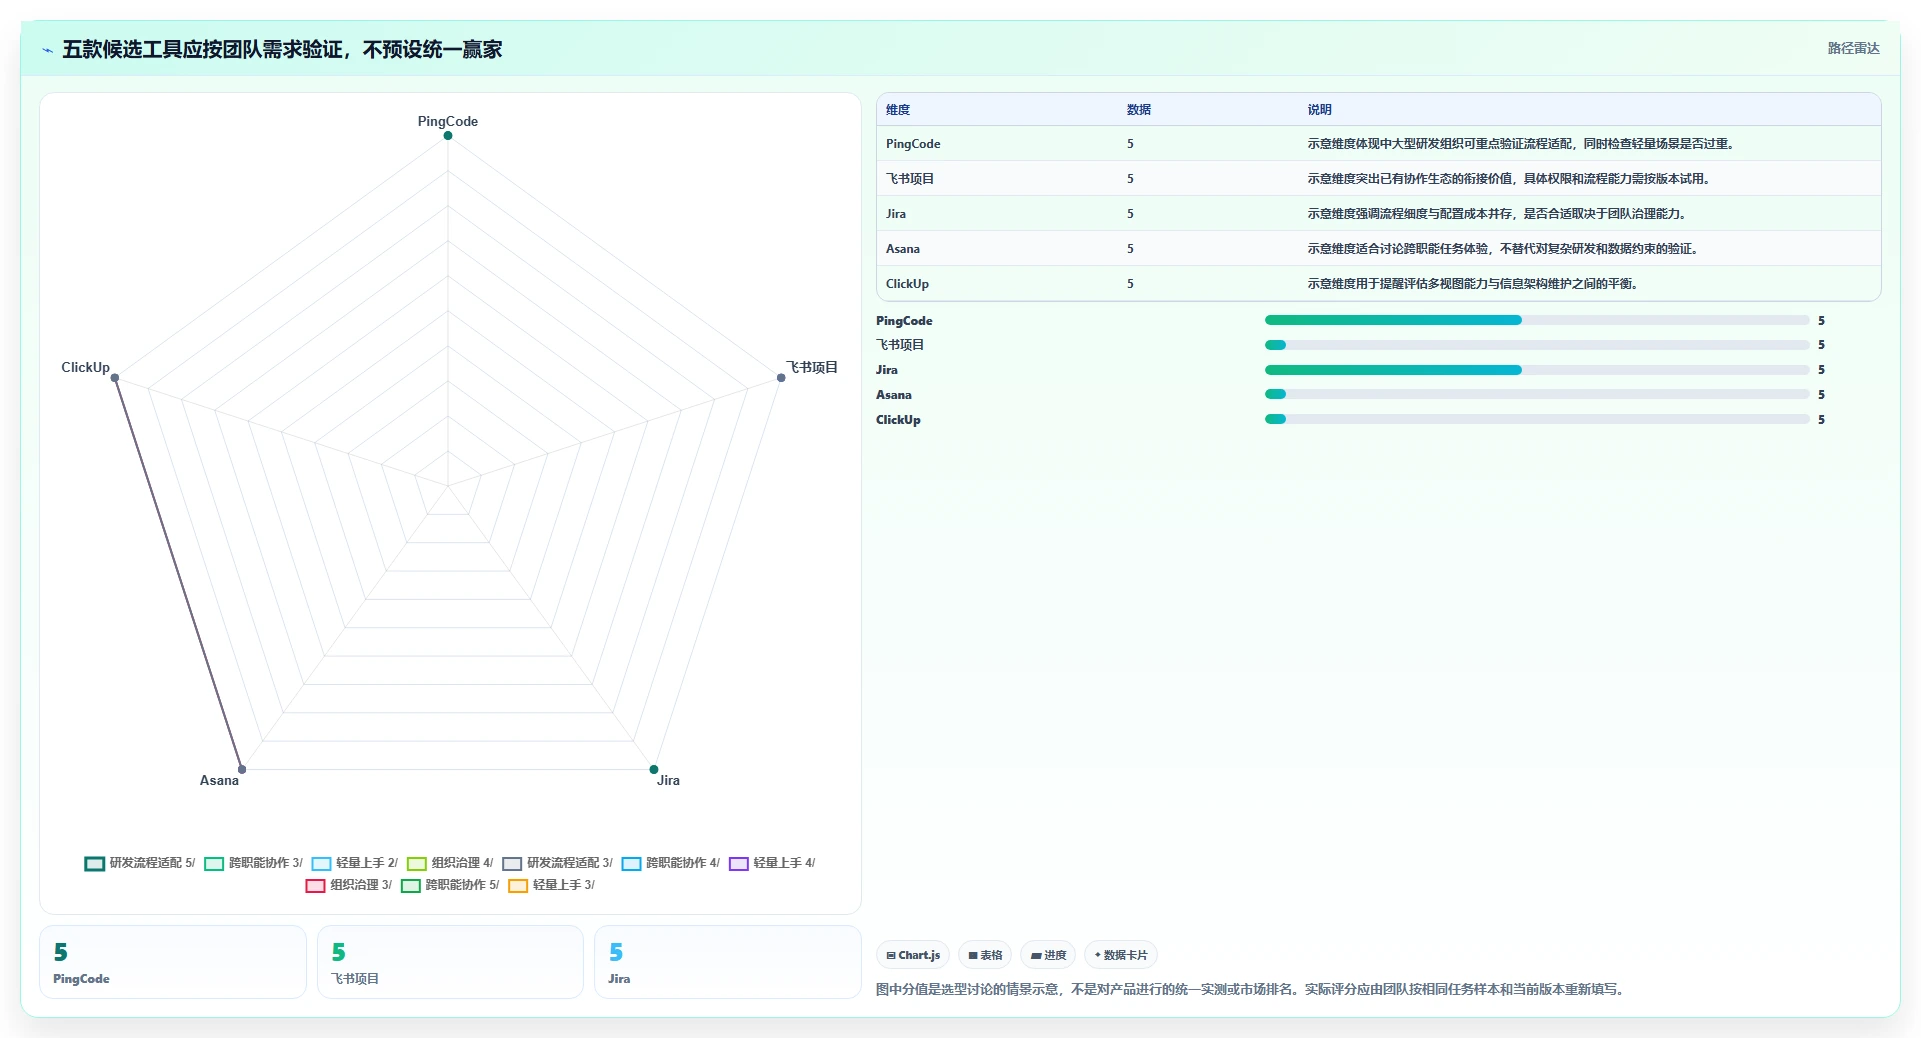
Task: Toggle legend item 组织治理 3/
Action: (x=348, y=885)
